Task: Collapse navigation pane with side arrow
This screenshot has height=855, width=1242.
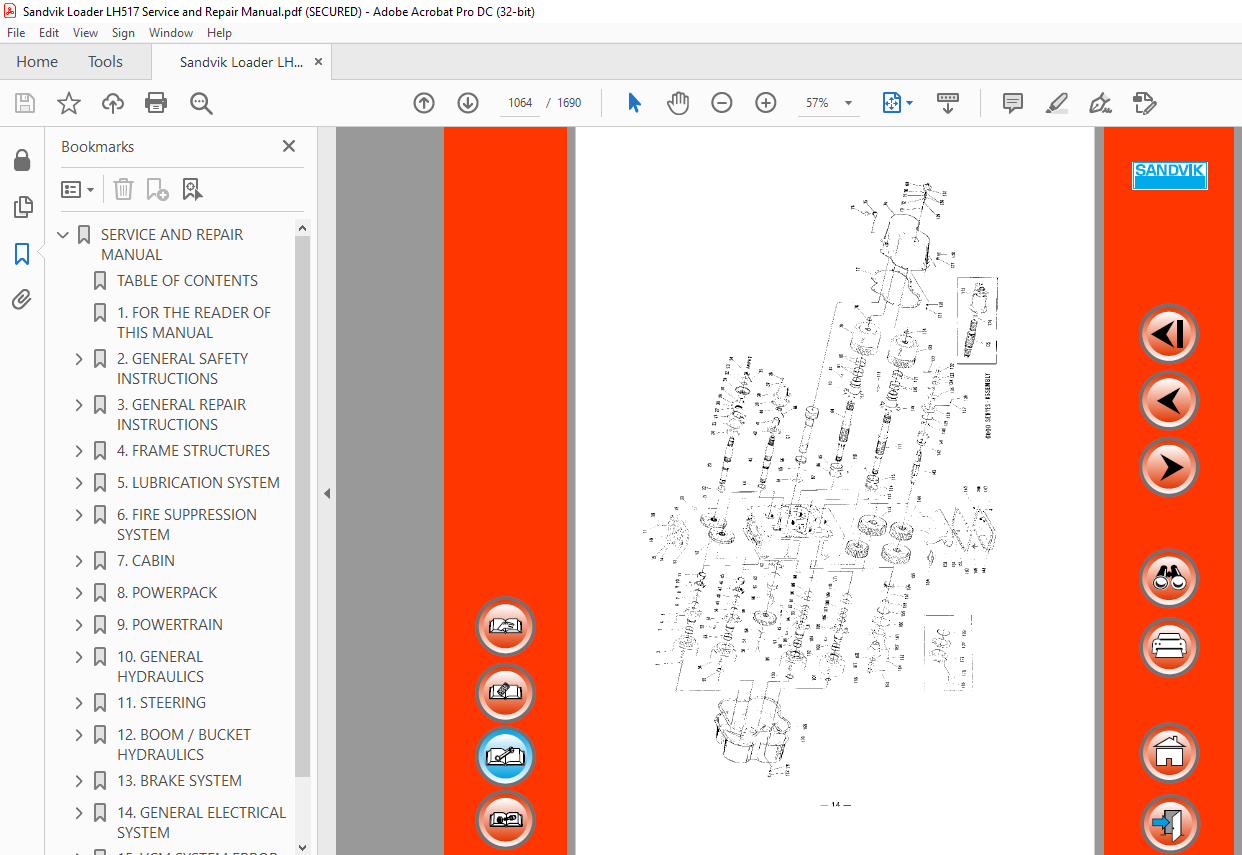Action: click(x=326, y=493)
